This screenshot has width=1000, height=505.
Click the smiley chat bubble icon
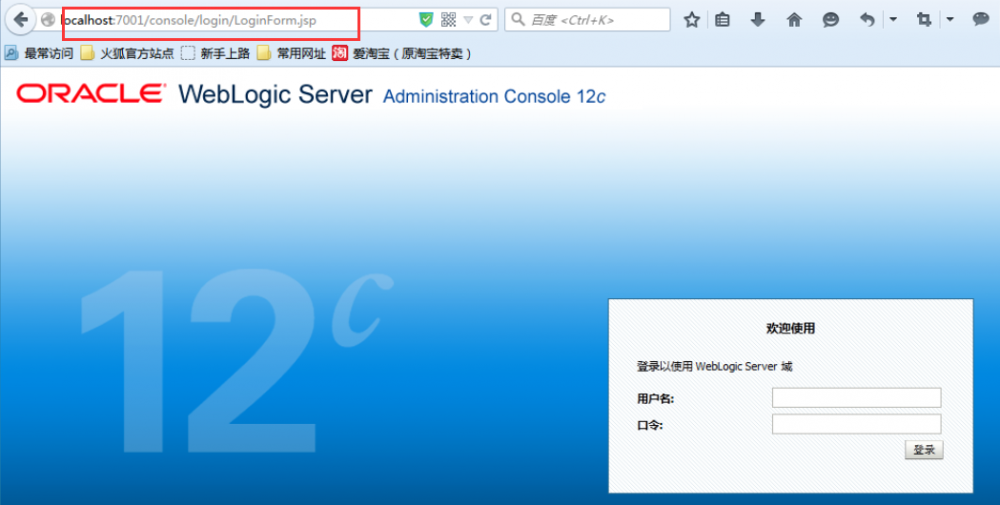click(x=830, y=20)
